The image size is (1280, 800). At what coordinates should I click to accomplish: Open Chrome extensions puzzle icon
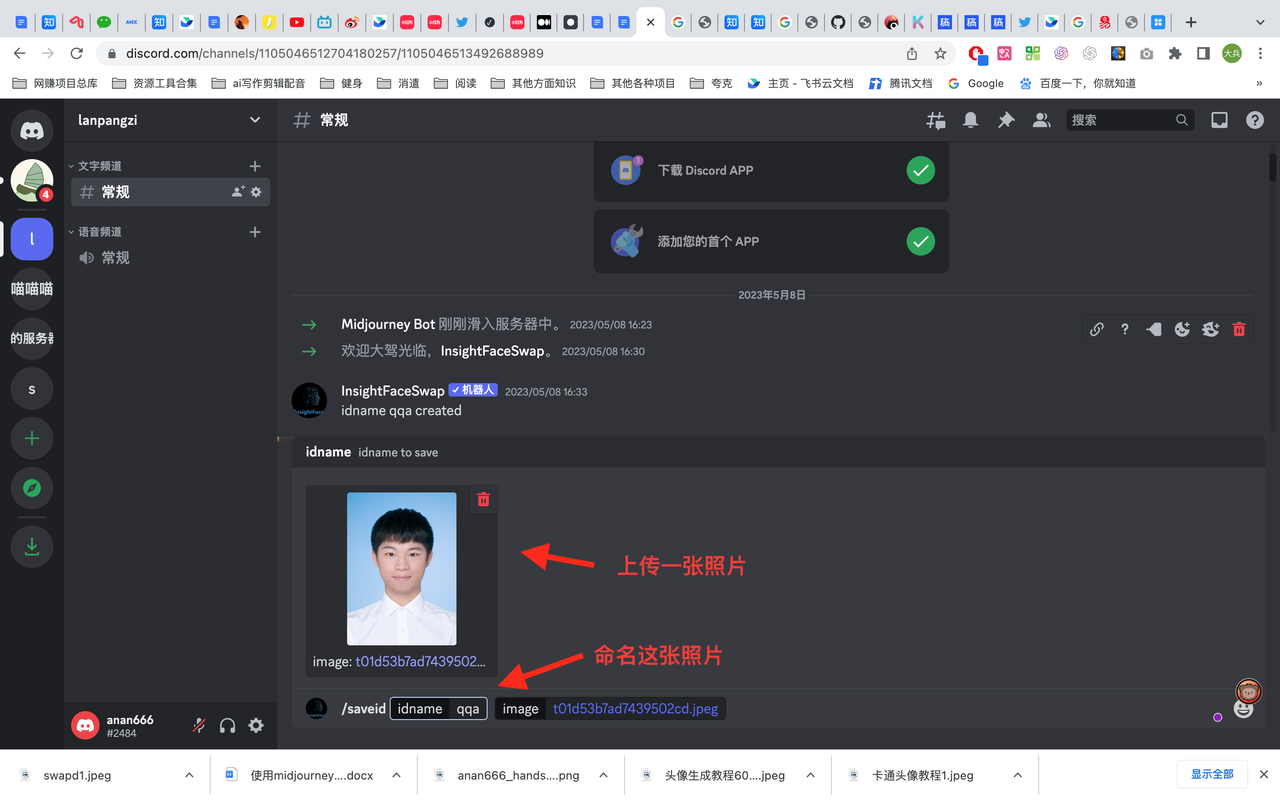coord(1175,53)
